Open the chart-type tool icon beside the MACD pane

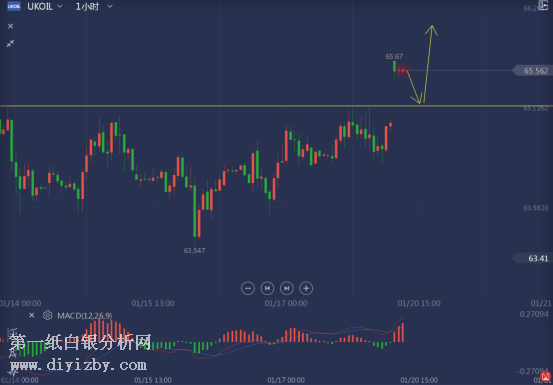(x=13, y=332)
